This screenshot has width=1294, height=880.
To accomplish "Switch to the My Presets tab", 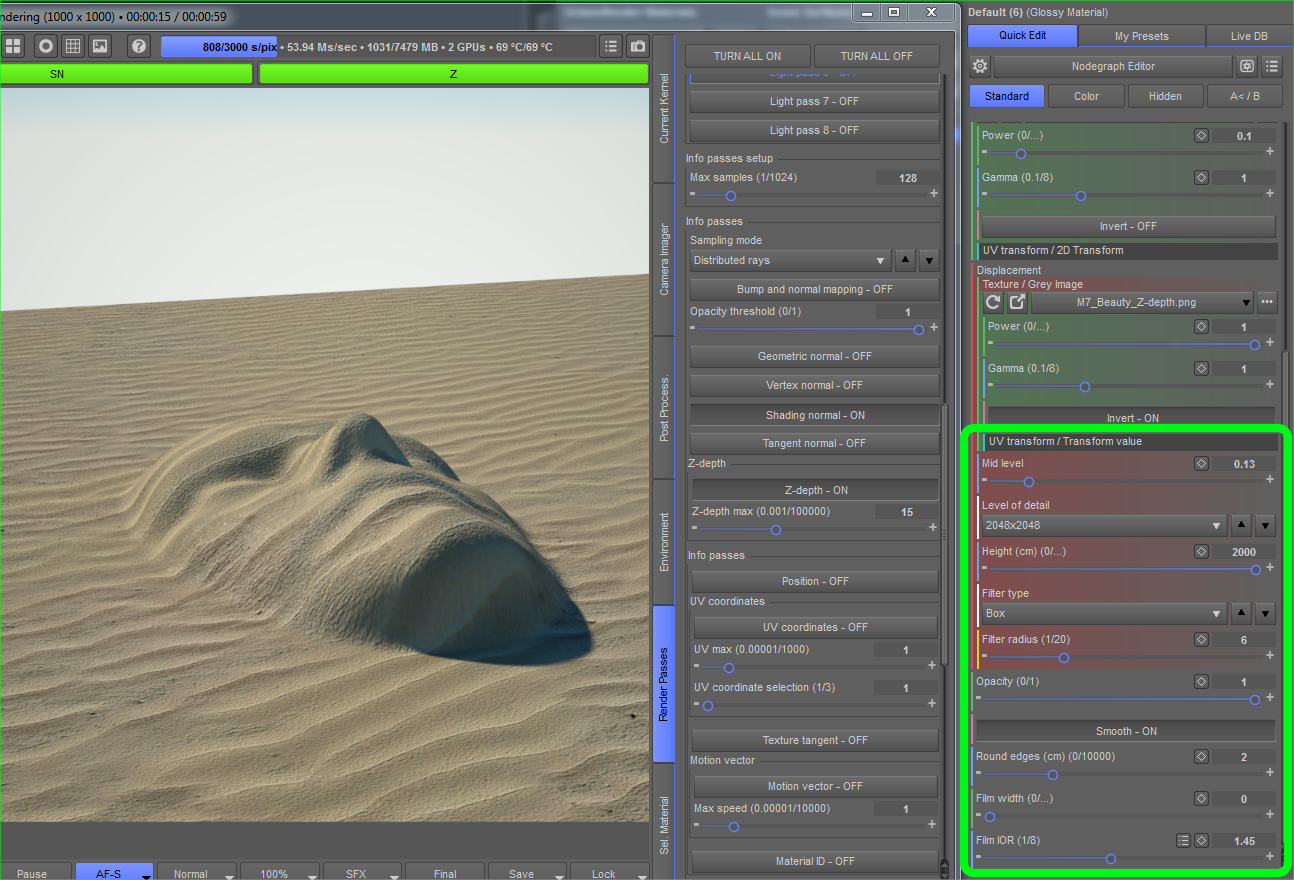I will click(1141, 36).
